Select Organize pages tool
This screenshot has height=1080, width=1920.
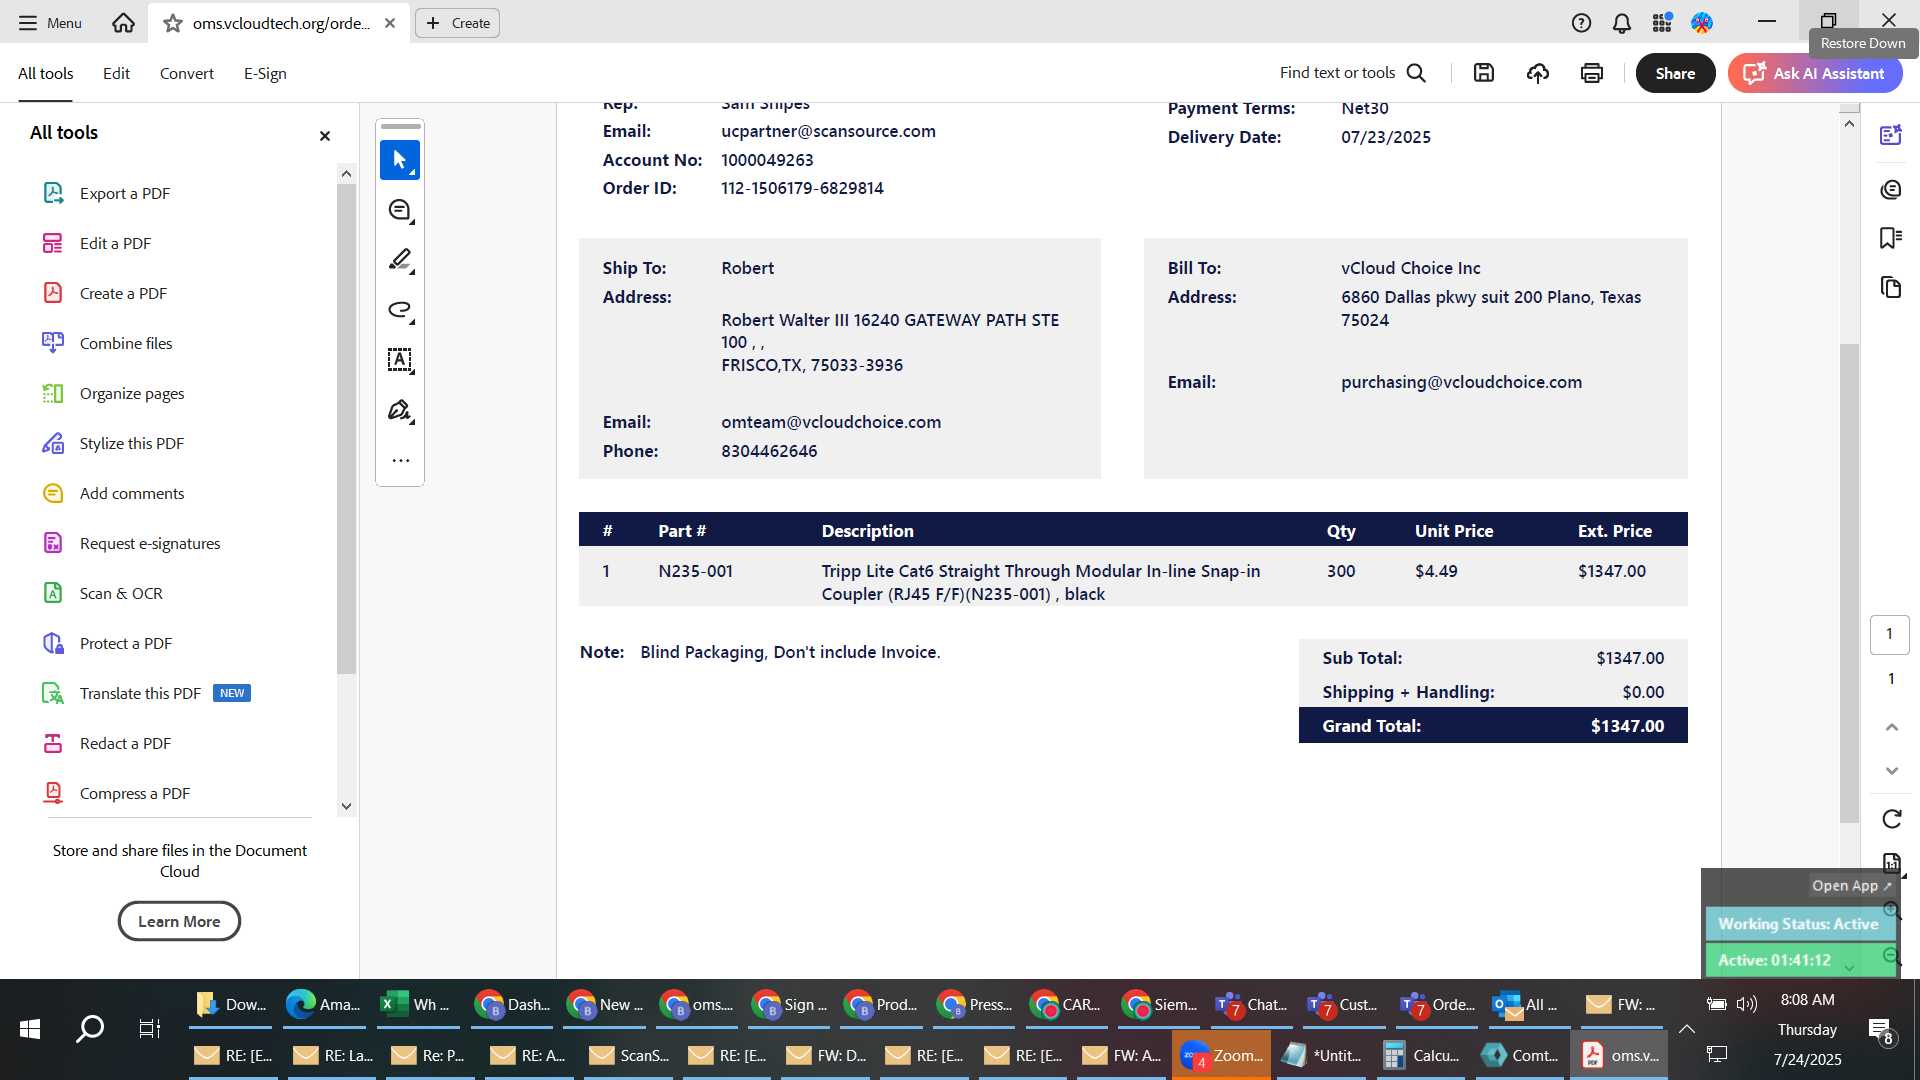coord(113,393)
